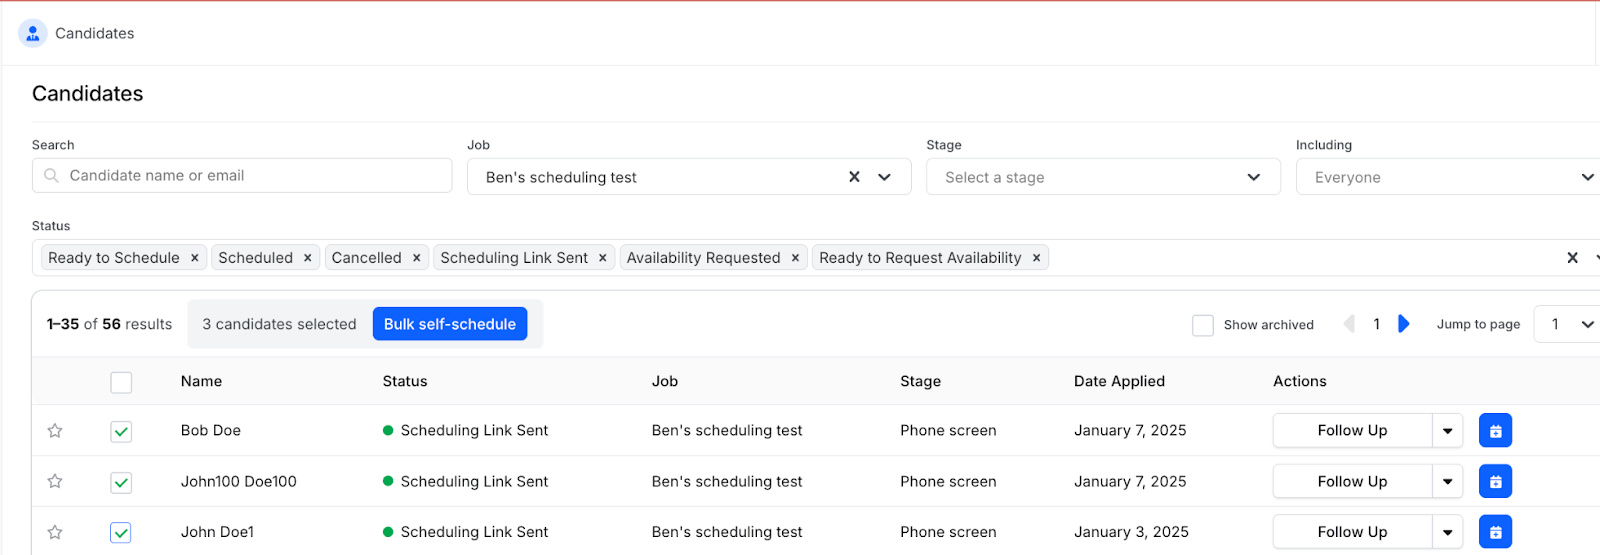
Task: Click the John Doe1 candidate name
Action: (217, 532)
